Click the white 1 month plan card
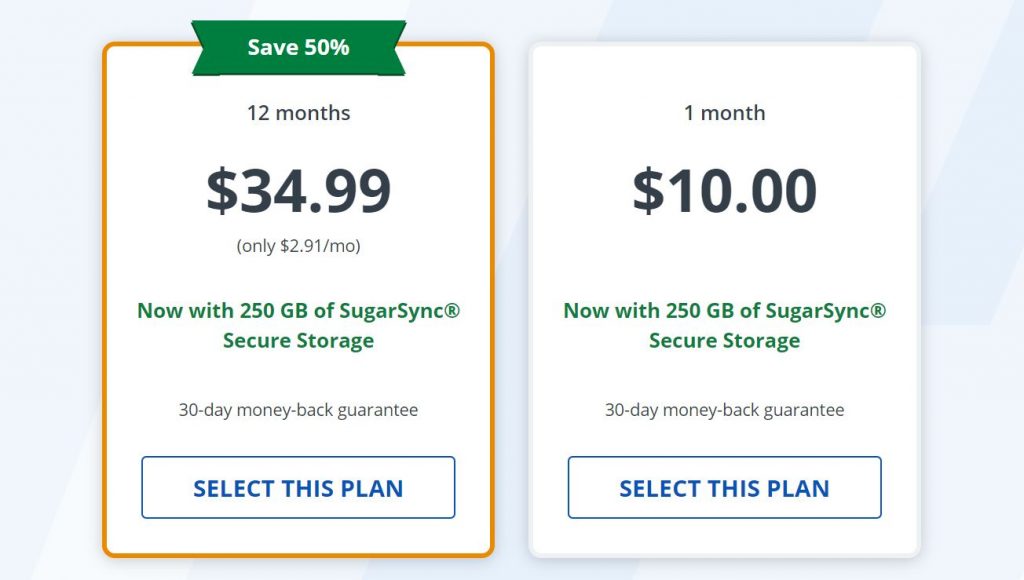Viewport: 1024px width, 580px height. [724, 300]
